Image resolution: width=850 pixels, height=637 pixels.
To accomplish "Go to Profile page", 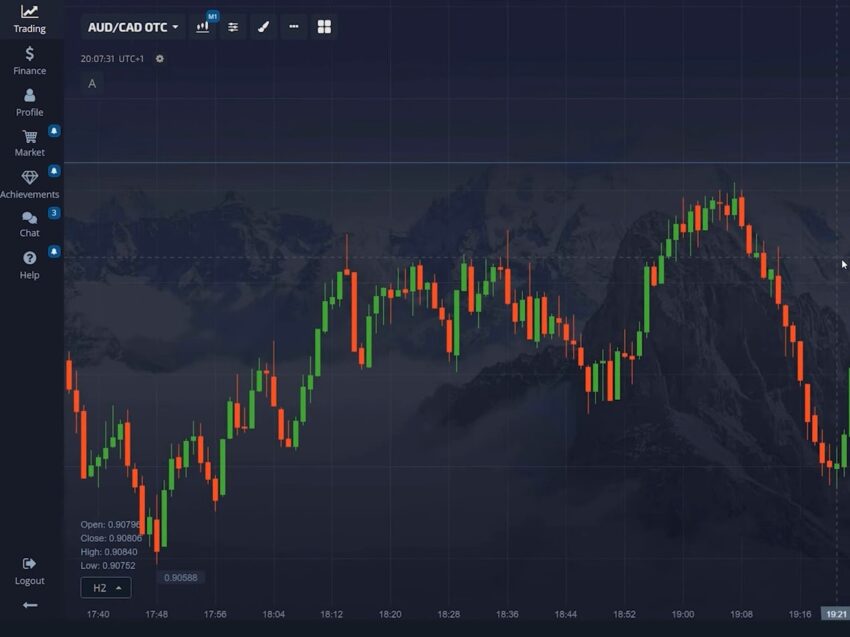I will tap(29, 102).
